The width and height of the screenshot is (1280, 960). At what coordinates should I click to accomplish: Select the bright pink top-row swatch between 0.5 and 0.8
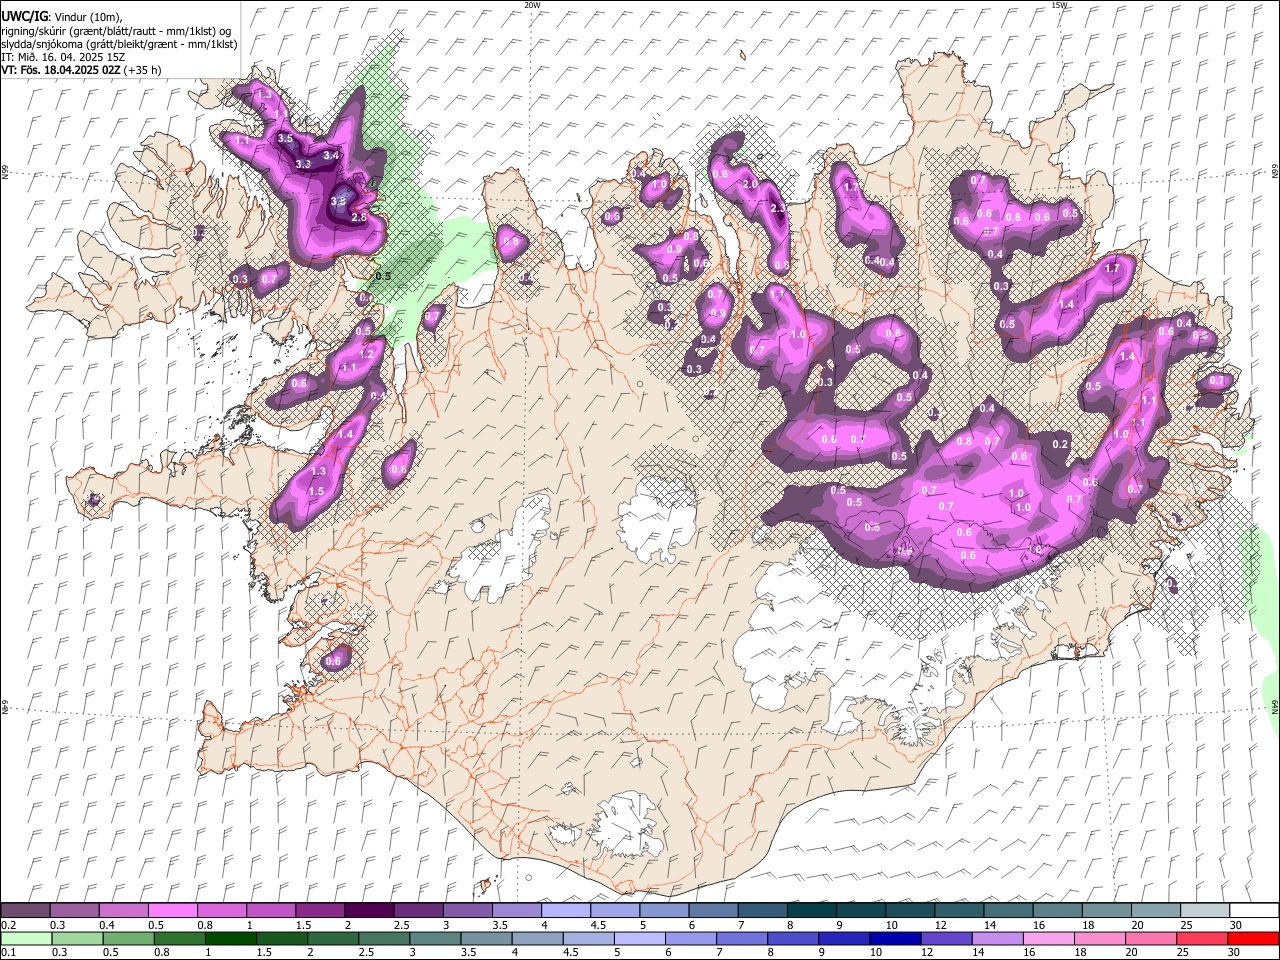(173, 911)
